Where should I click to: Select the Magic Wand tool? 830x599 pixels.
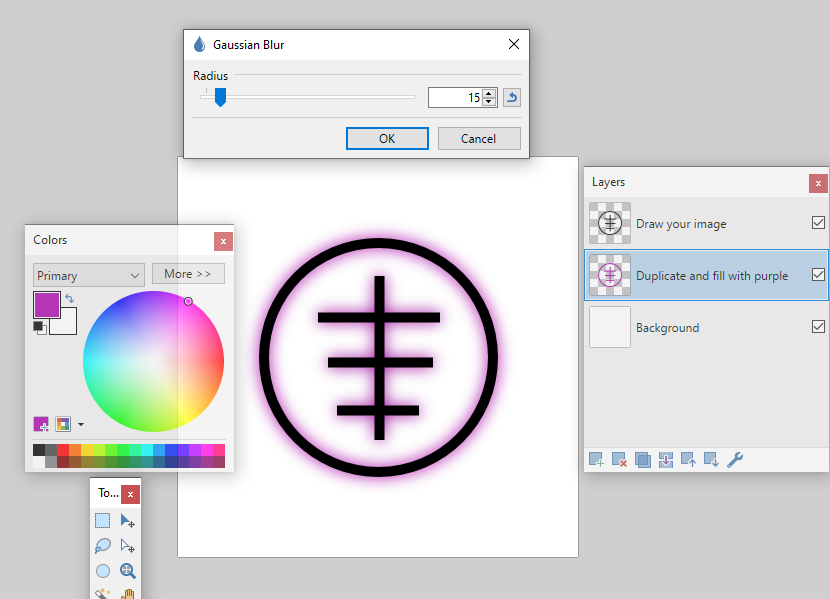tap(103, 594)
